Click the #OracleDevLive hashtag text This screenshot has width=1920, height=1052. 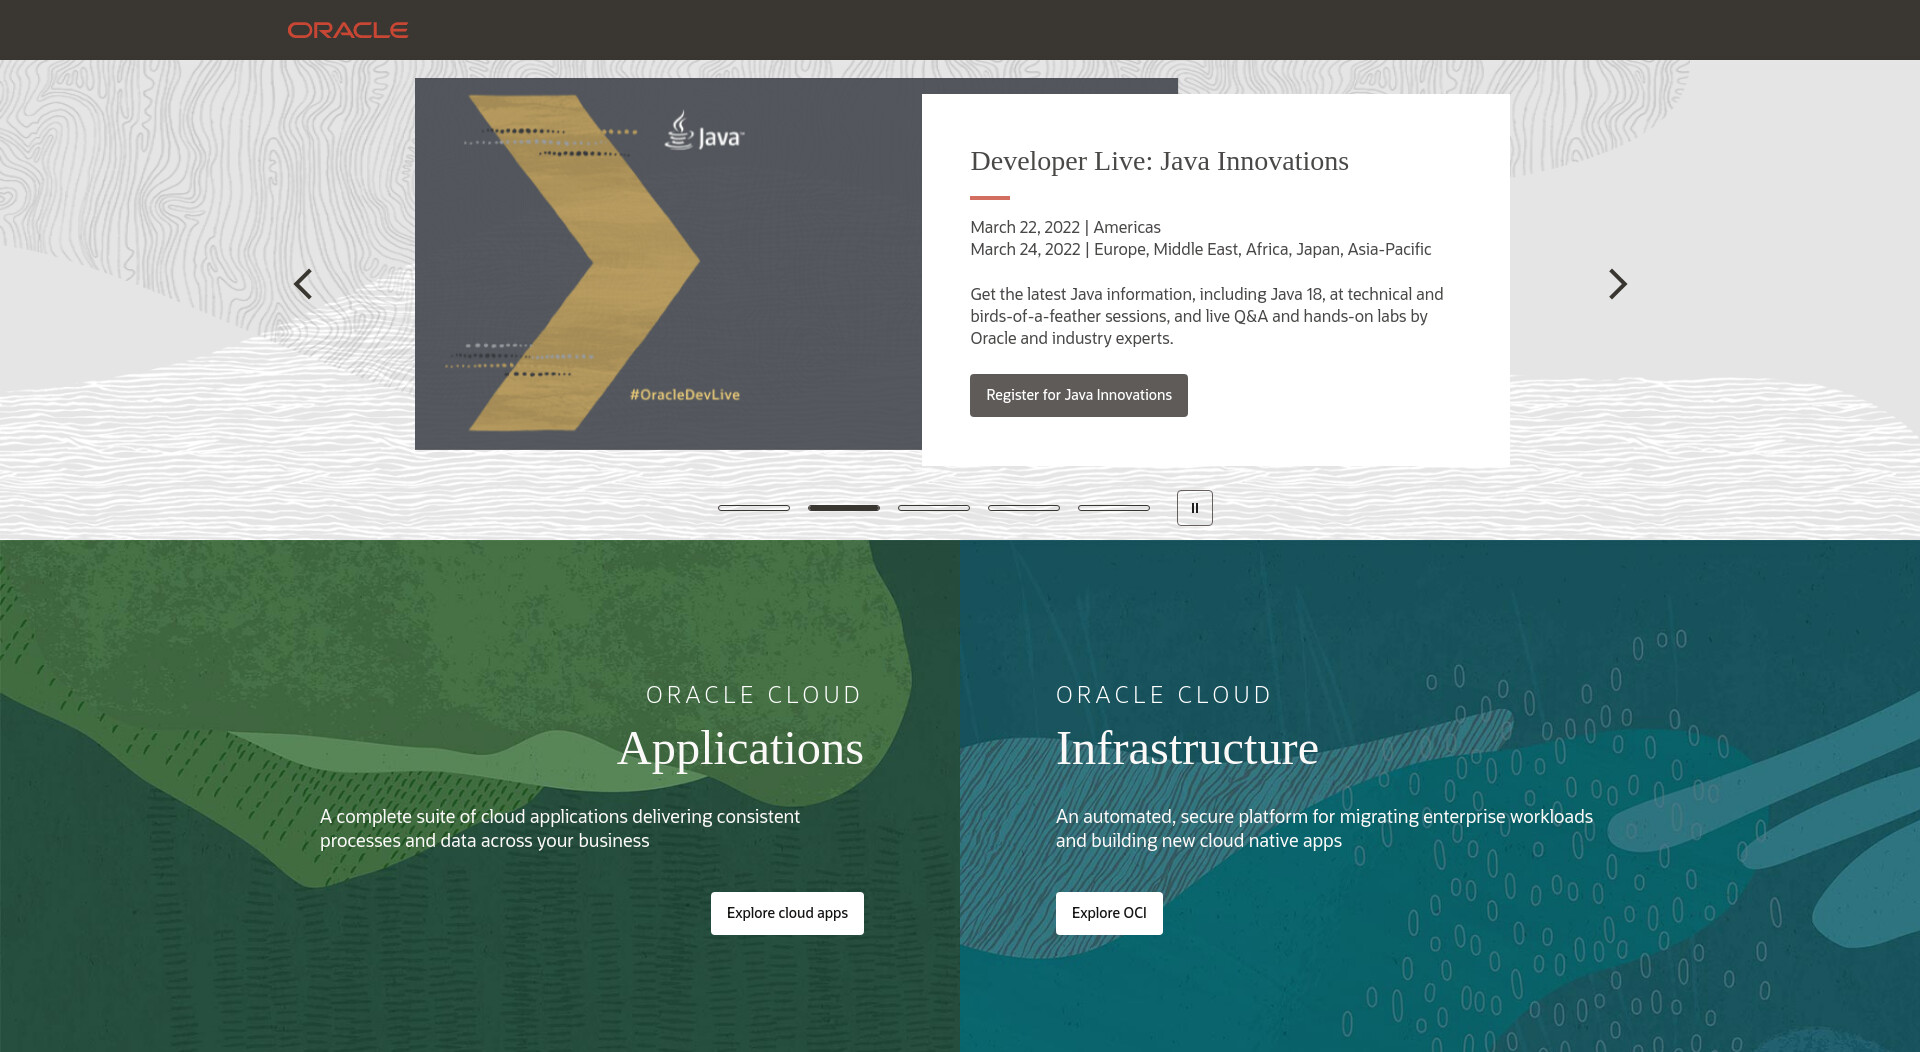685,395
